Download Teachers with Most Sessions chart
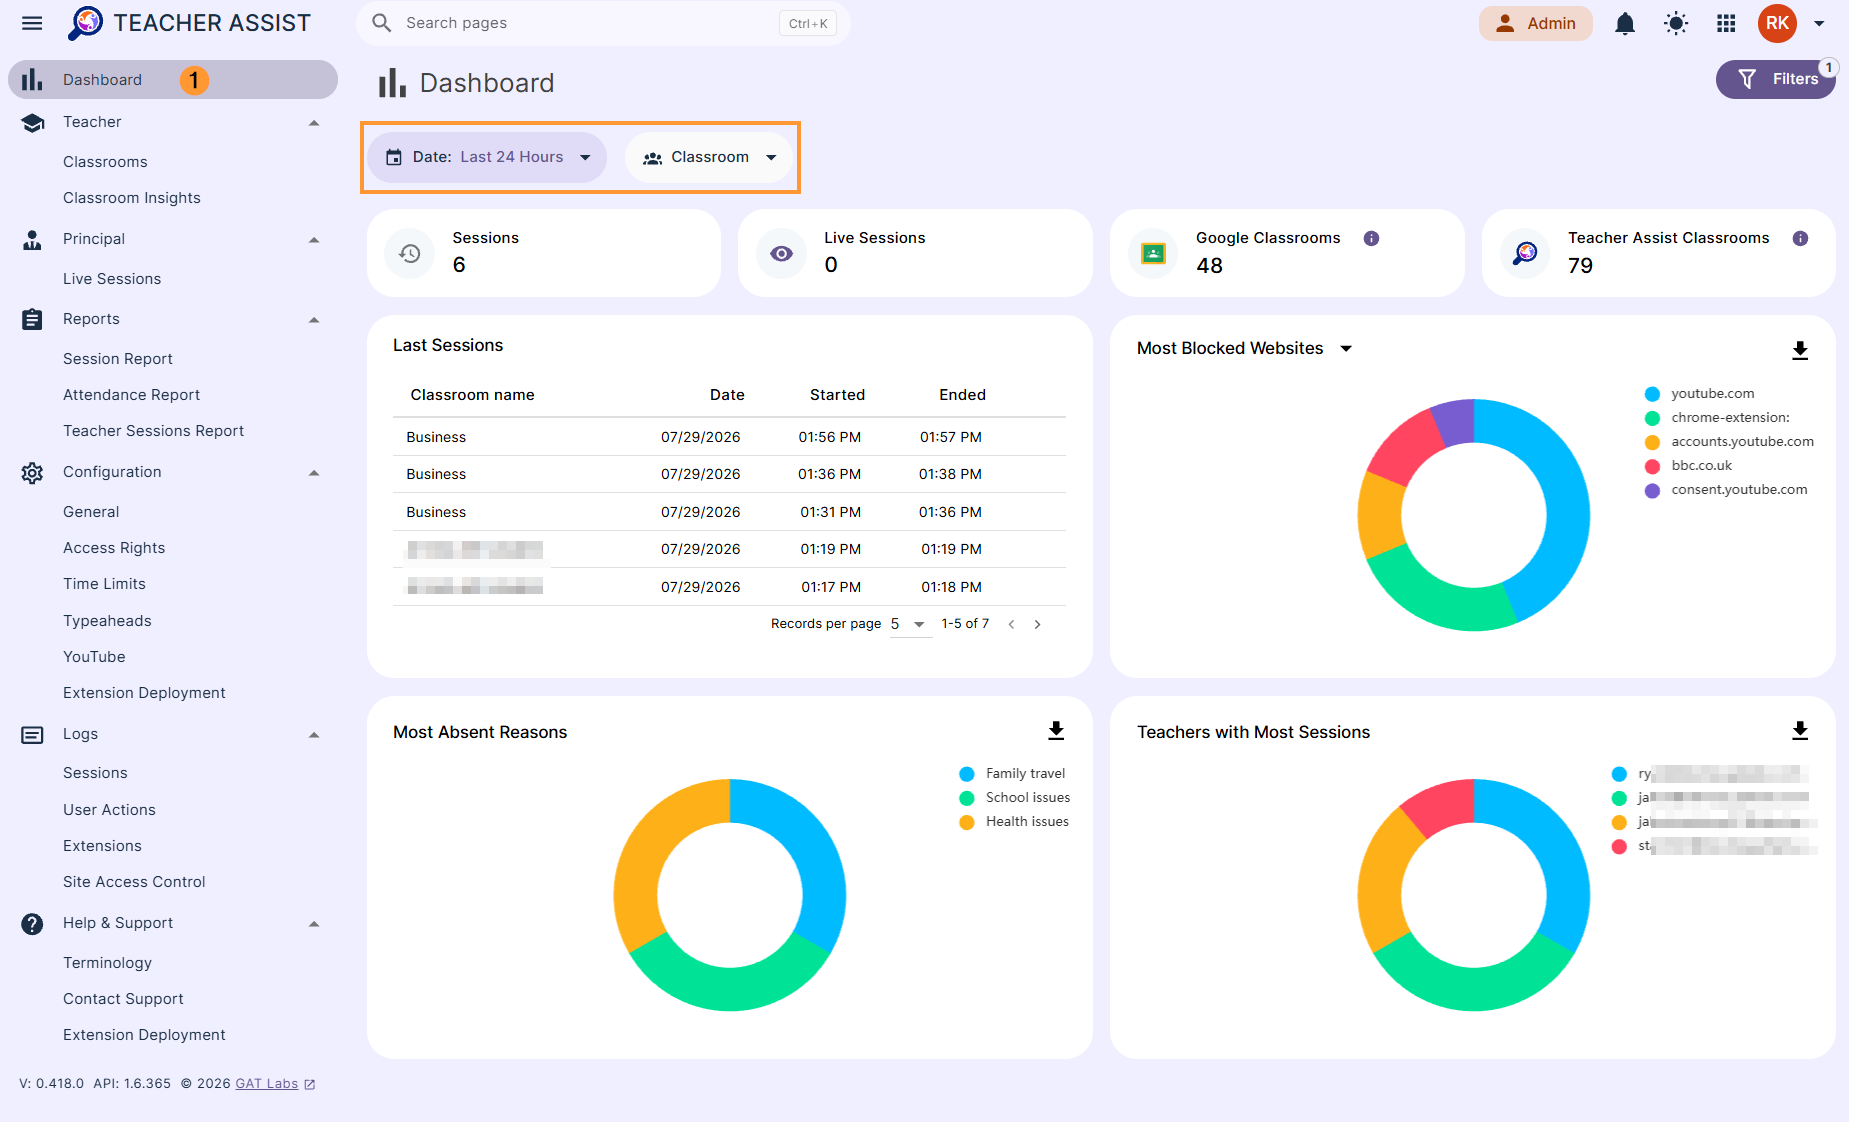The width and height of the screenshot is (1849, 1122). coord(1800,731)
